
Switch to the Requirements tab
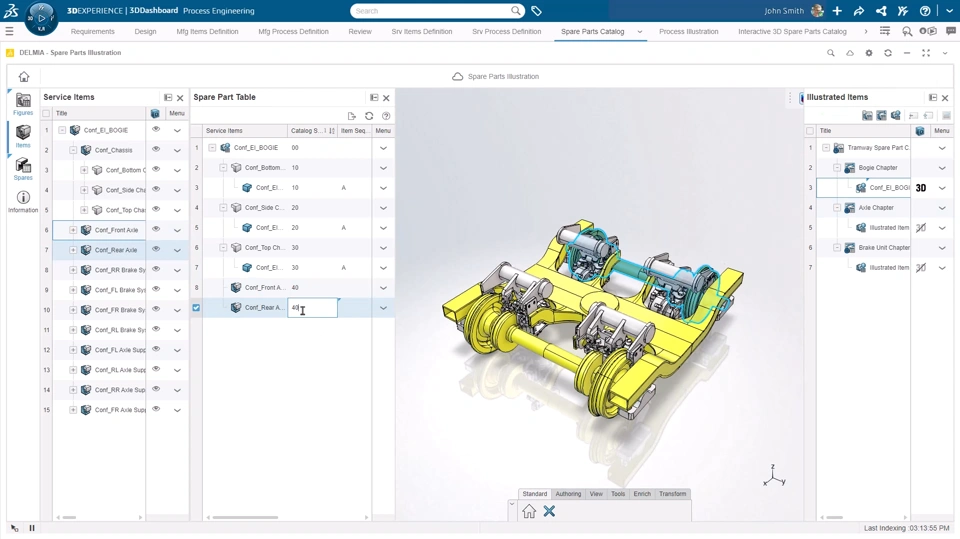coord(92,31)
